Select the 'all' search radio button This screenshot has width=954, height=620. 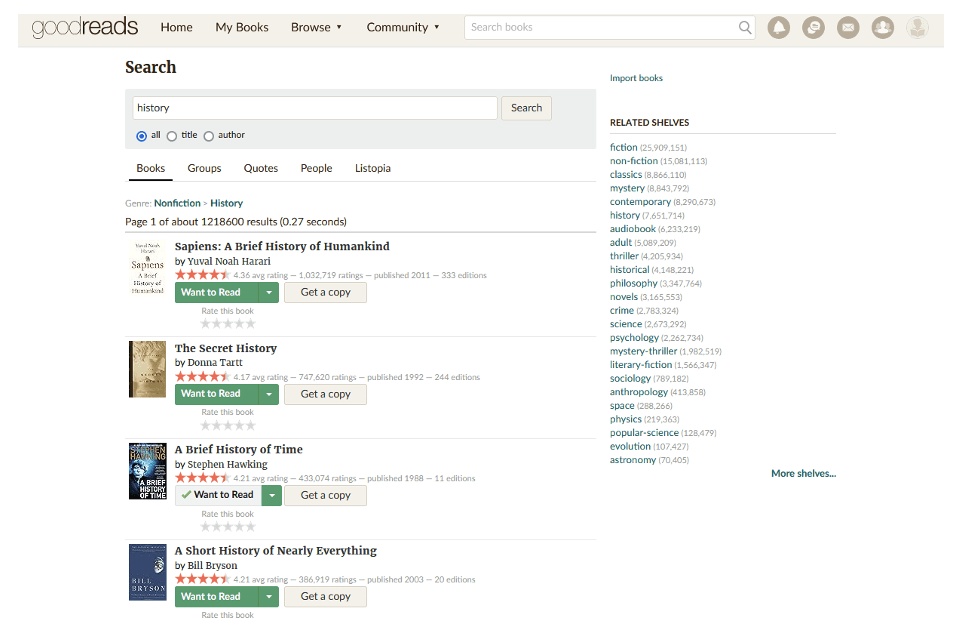click(142, 136)
